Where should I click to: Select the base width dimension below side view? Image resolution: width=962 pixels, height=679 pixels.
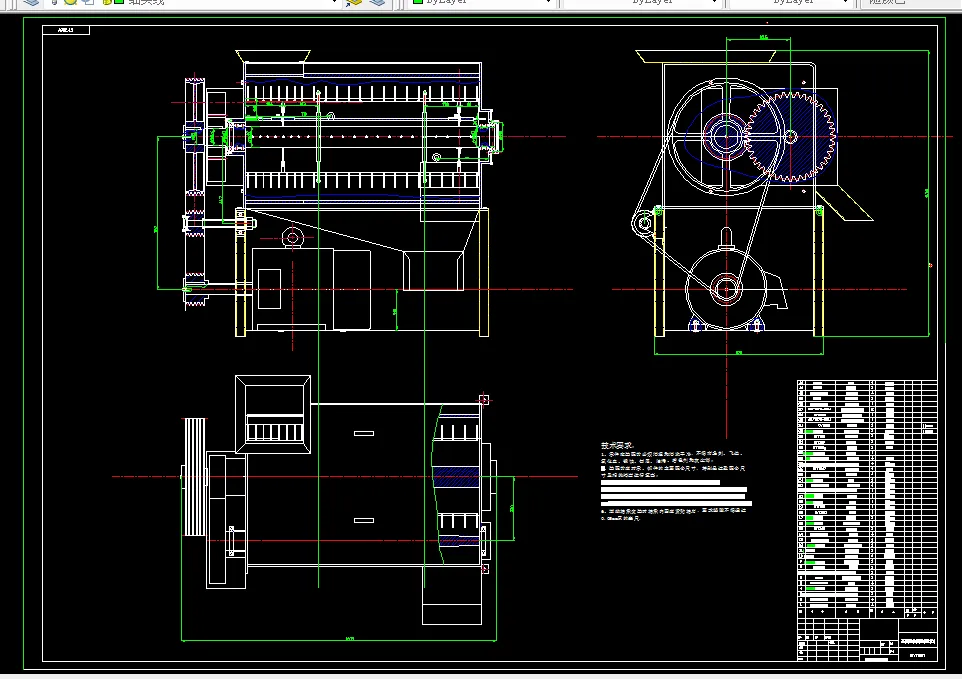pyautogui.click(x=739, y=353)
